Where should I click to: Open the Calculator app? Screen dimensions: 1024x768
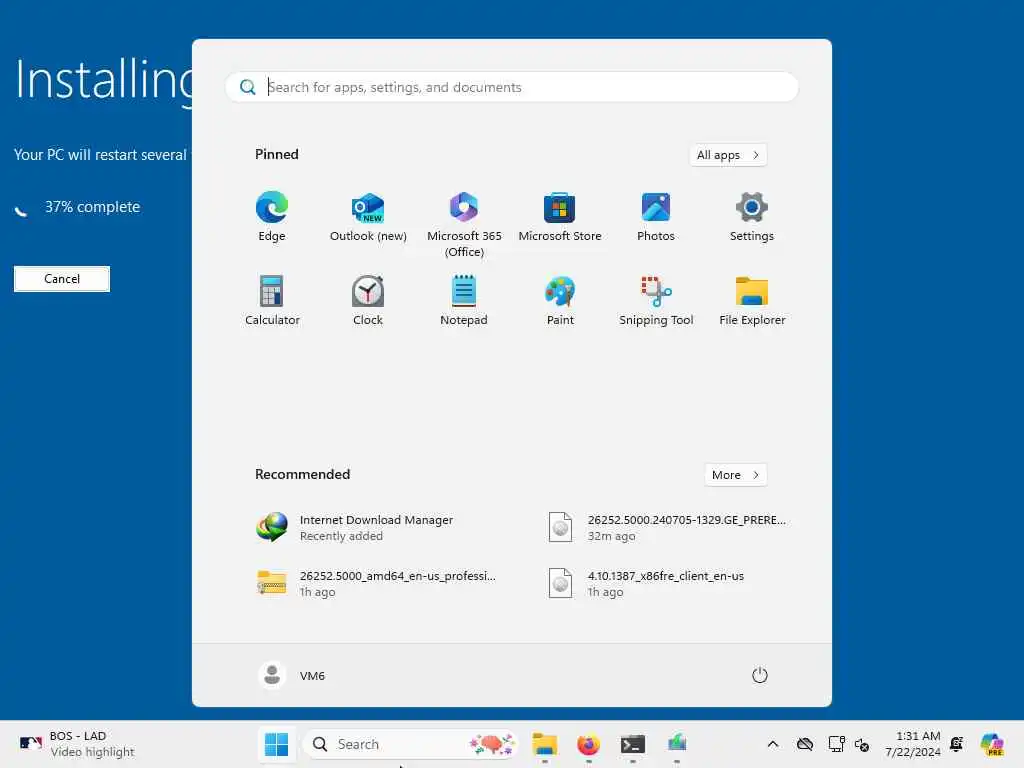(x=272, y=301)
